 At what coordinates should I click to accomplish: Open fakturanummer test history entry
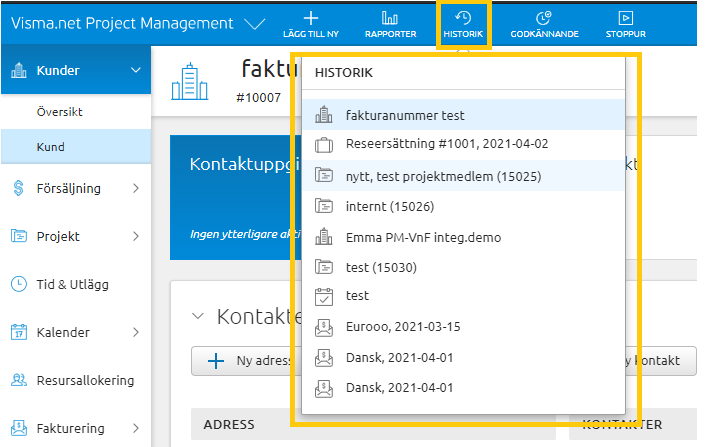[463, 115]
